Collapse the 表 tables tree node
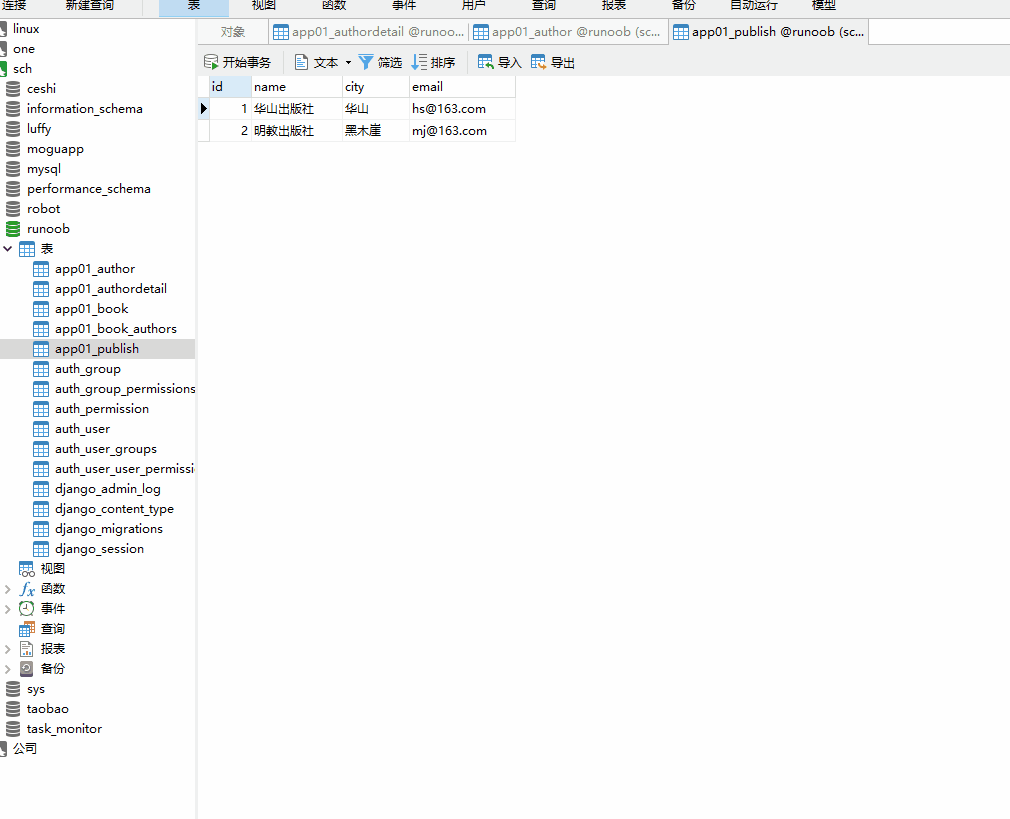The height and width of the screenshot is (819, 1010). pyautogui.click(x=8, y=248)
